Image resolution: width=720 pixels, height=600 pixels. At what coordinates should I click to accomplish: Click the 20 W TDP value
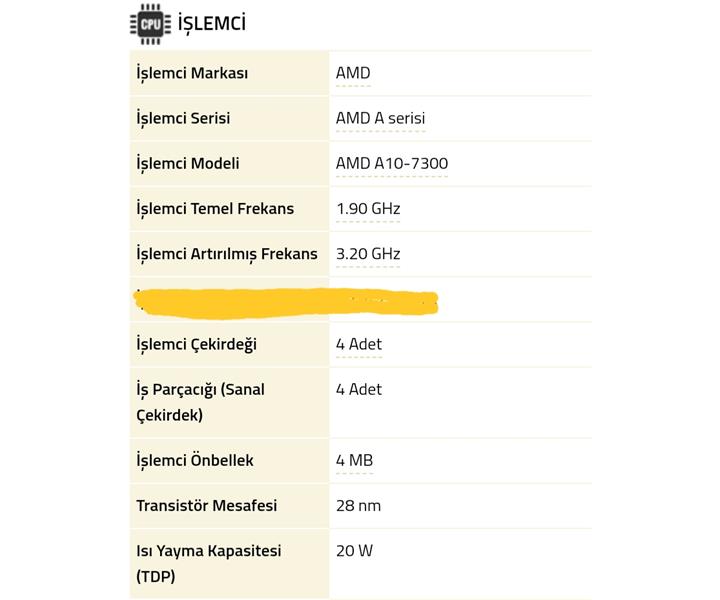[354, 550]
